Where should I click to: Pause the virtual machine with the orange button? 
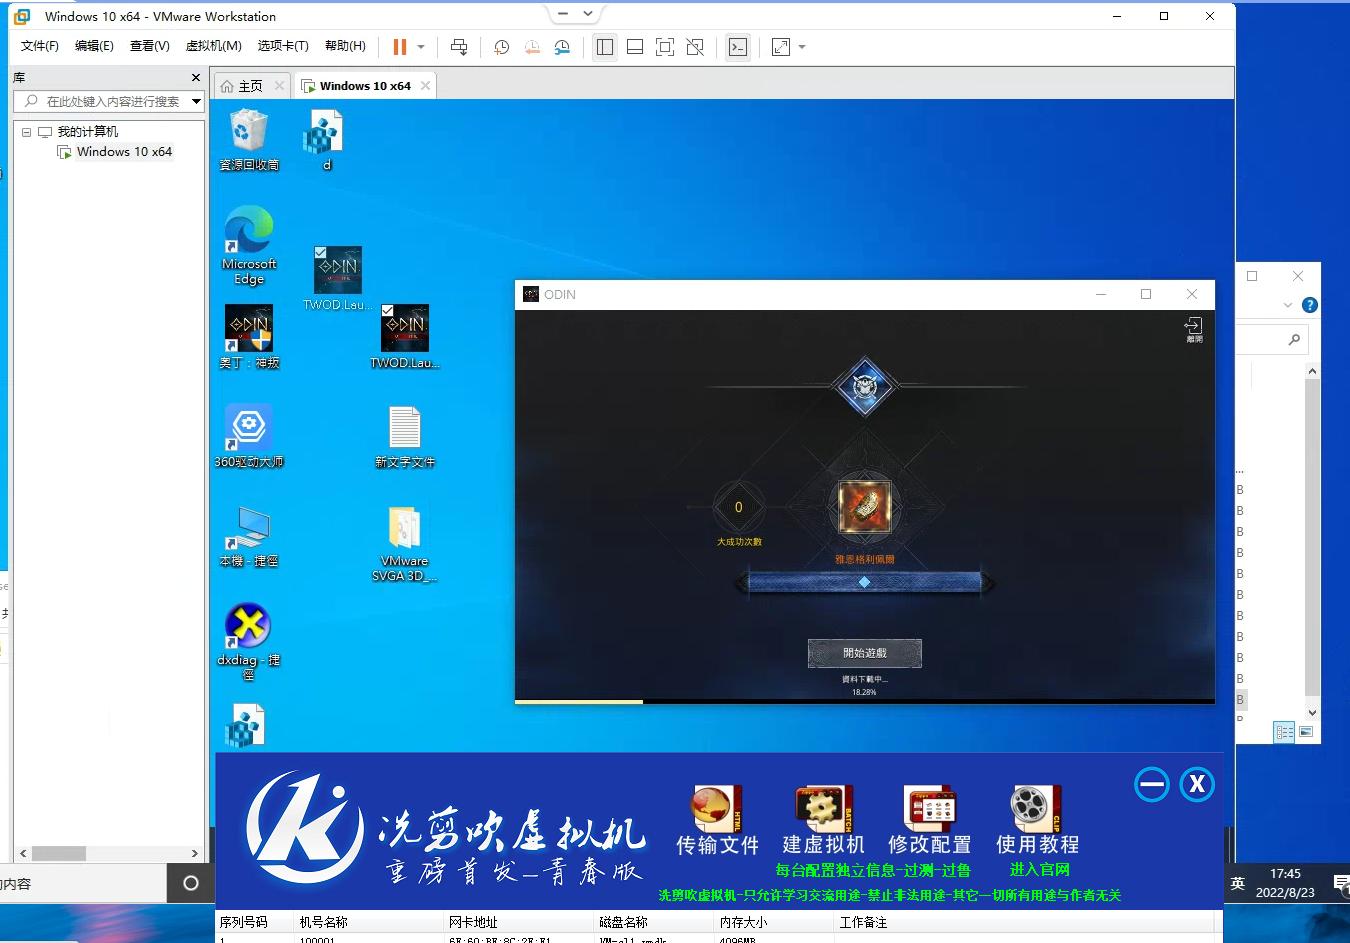tap(400, 47)
